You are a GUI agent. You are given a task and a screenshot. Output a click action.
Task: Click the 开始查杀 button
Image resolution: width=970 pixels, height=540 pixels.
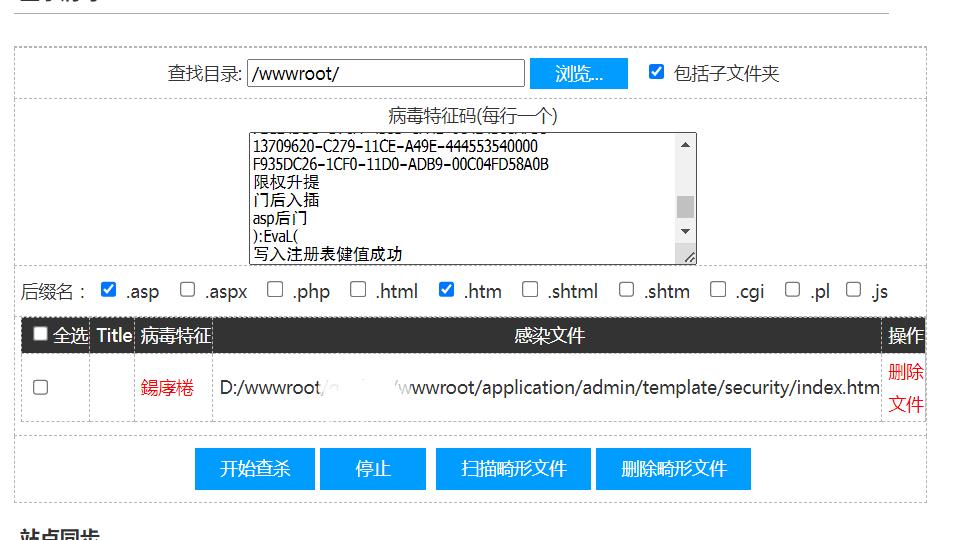coord(255,469)
